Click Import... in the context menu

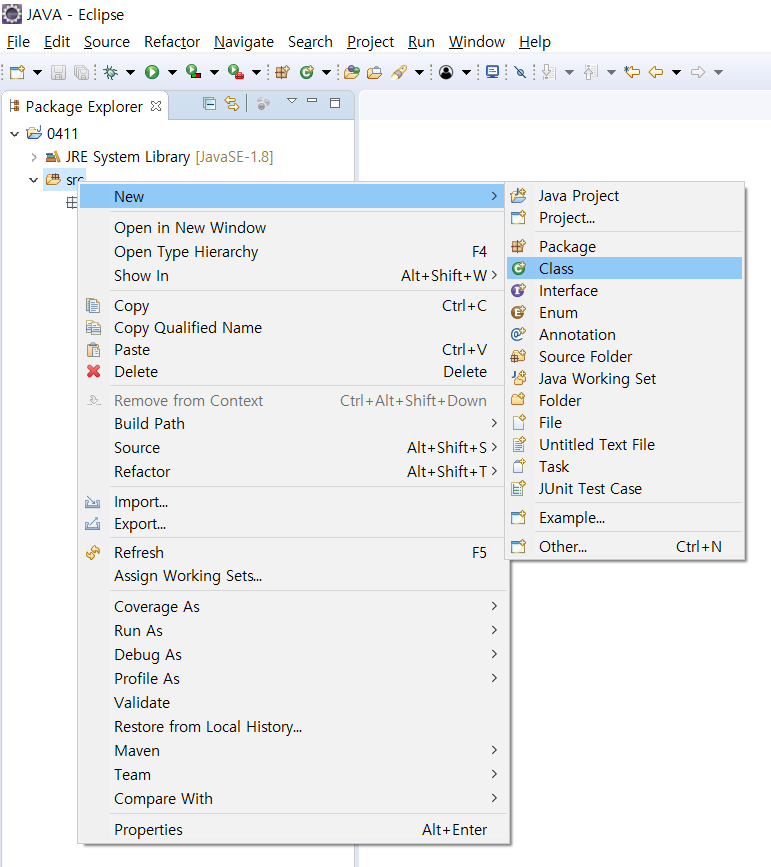pyautogui.click(x=294, y=502)
